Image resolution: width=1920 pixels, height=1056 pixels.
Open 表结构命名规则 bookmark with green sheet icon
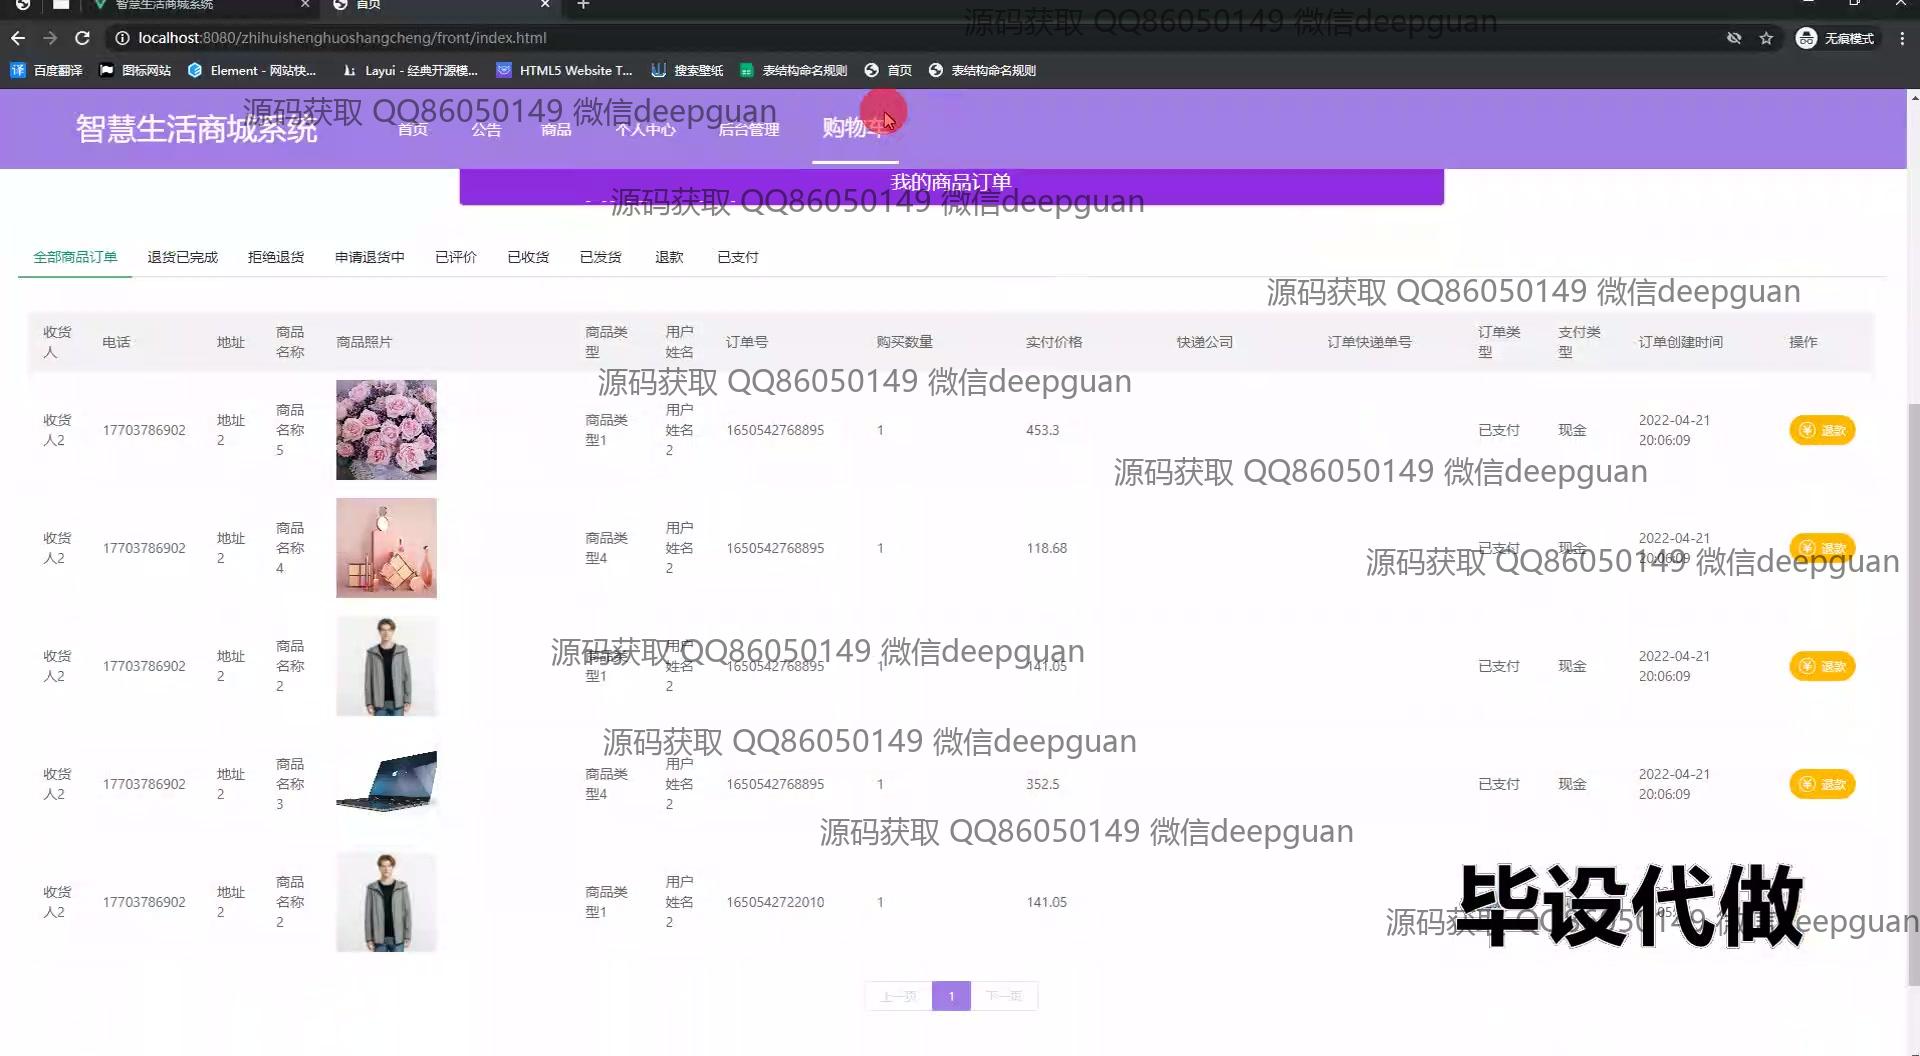[x=794, y=70]
